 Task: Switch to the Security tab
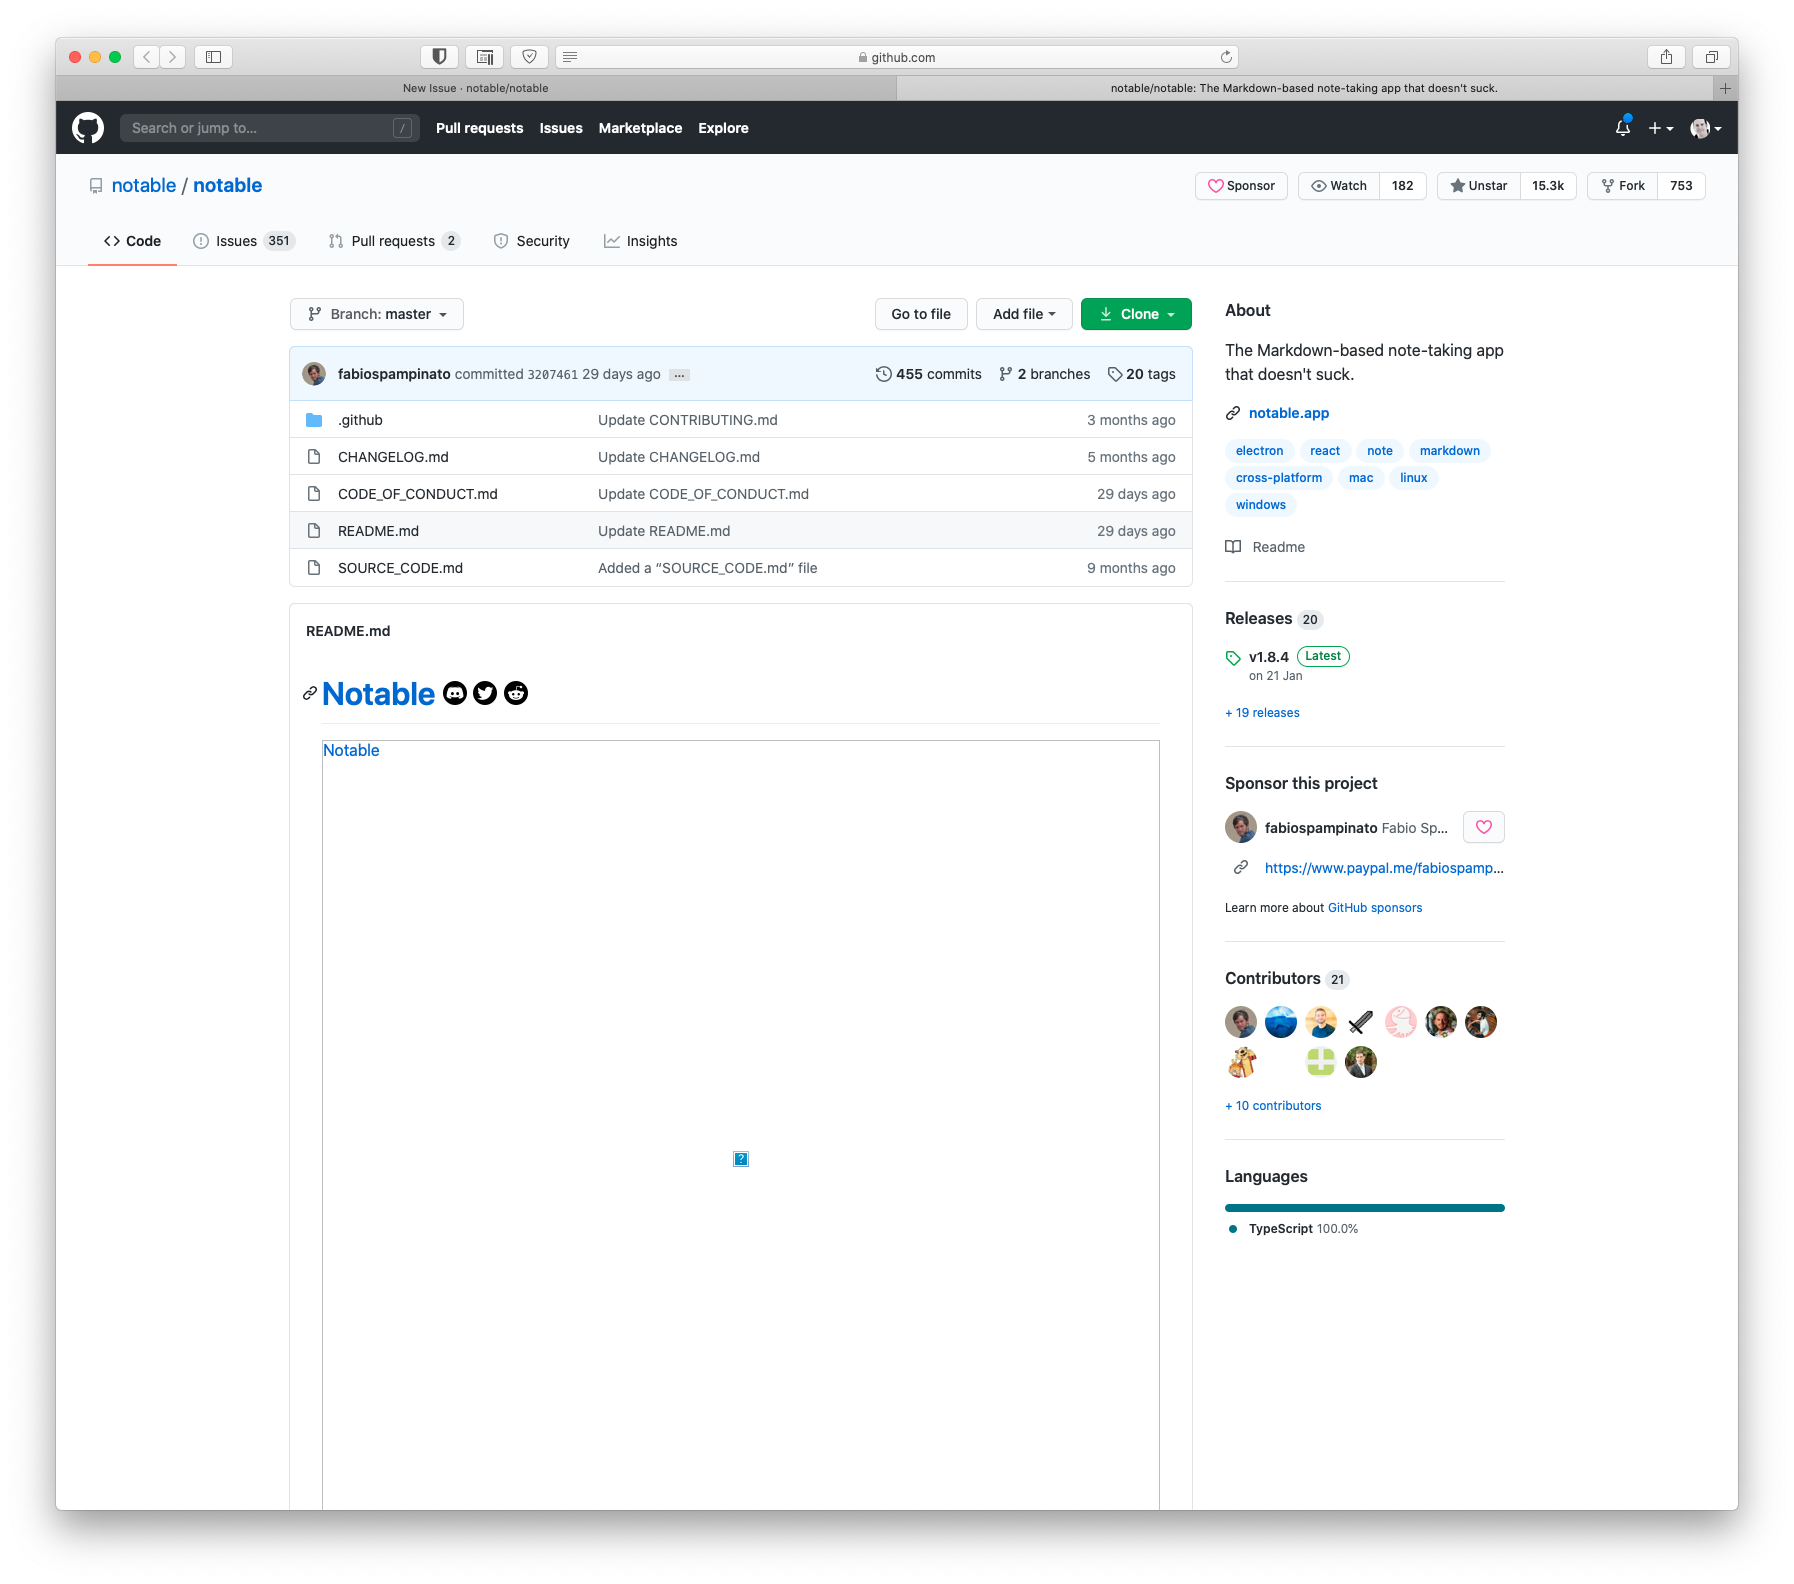click(531, 241)
